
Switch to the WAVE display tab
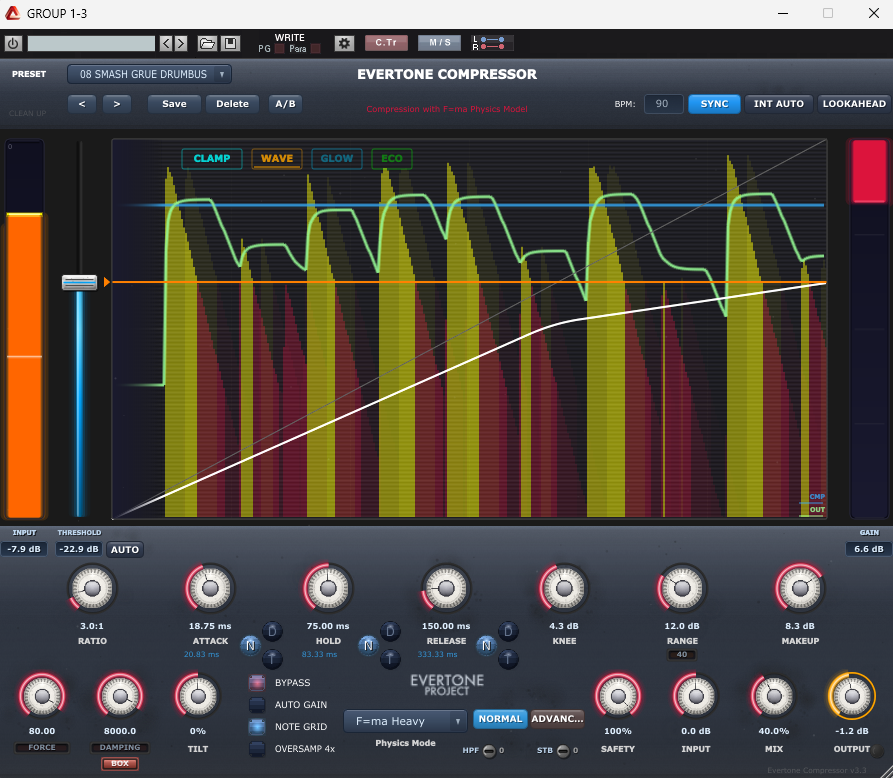tap(277, 158)
